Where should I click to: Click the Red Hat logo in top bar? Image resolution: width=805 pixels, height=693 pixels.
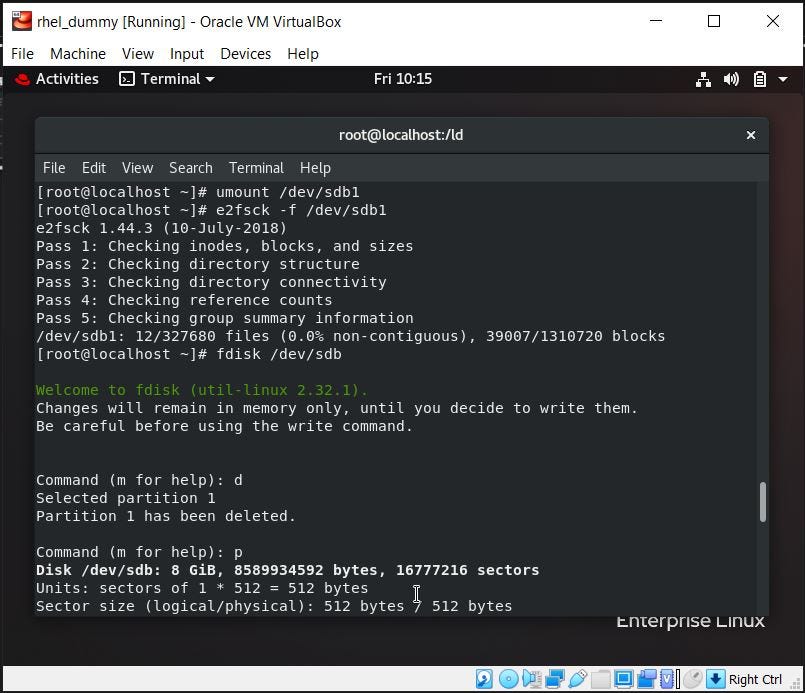pos(22,79)
